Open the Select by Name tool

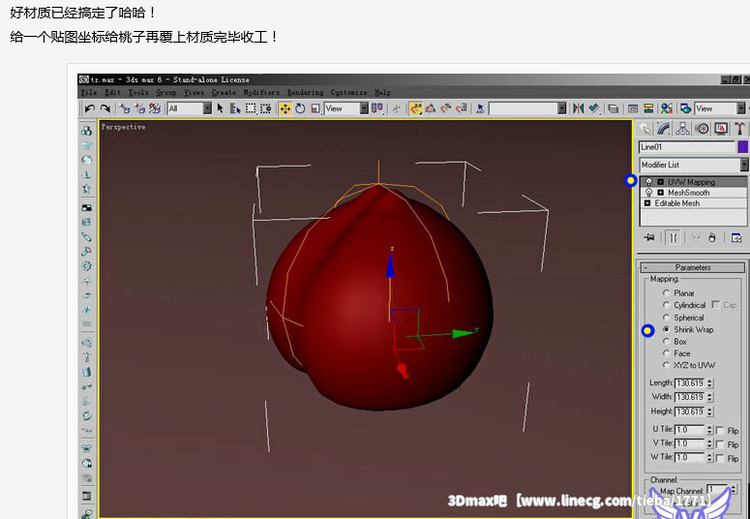click(x=235, y=109)
